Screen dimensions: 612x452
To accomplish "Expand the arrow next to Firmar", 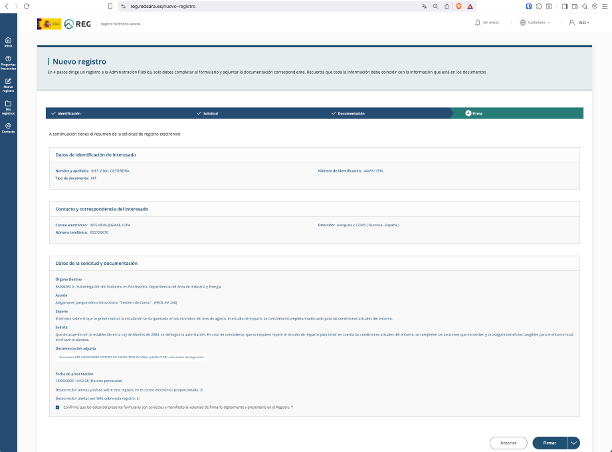I will 573,442.
